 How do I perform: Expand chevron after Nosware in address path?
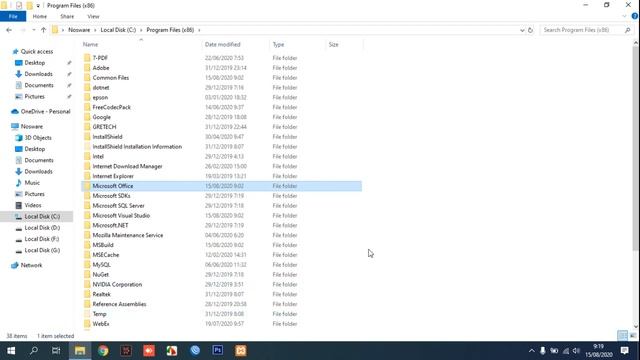tap(95, 30)
